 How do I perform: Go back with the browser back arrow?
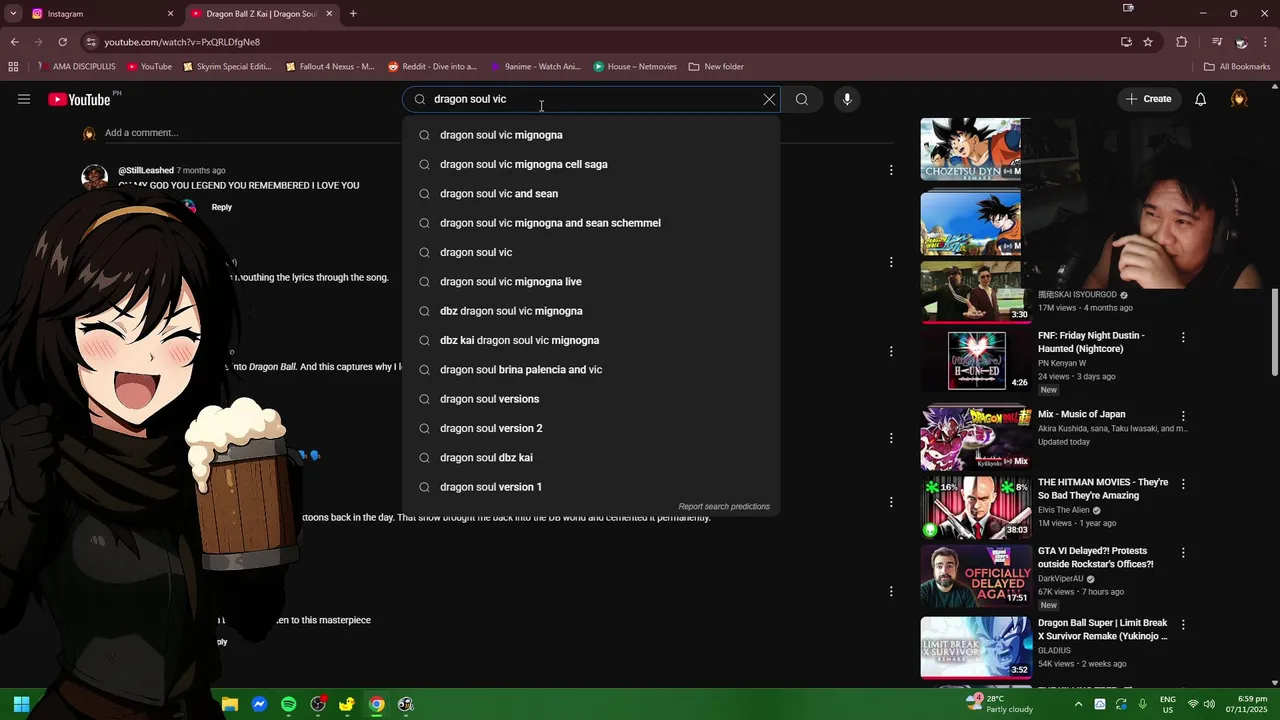[14, 42]
